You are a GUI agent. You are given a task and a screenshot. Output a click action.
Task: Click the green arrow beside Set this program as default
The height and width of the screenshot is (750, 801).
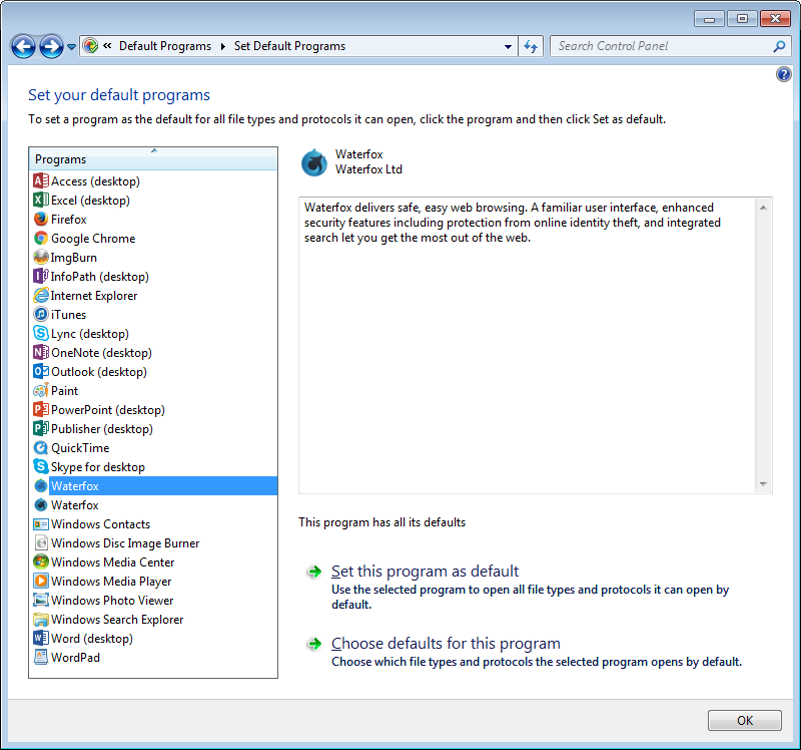tap(314, 572)
